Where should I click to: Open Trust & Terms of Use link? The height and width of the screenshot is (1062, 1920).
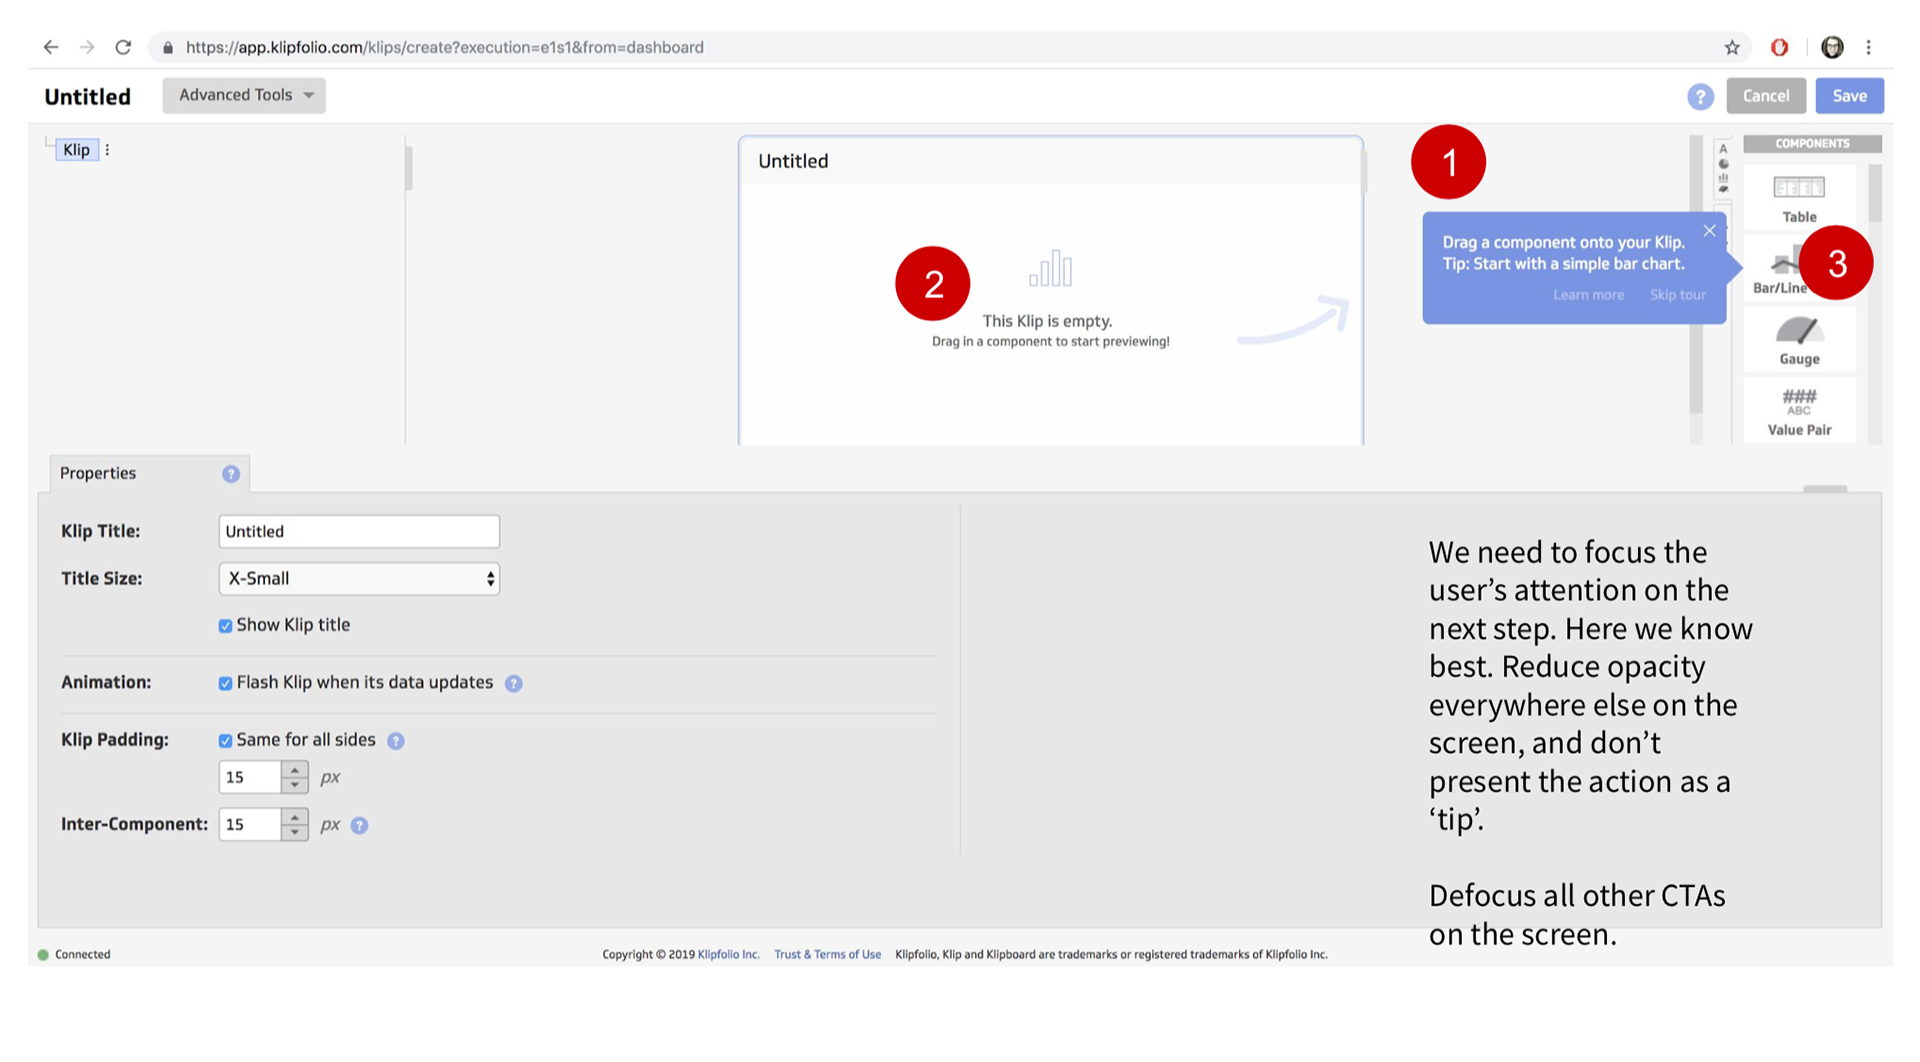(827, 955)
